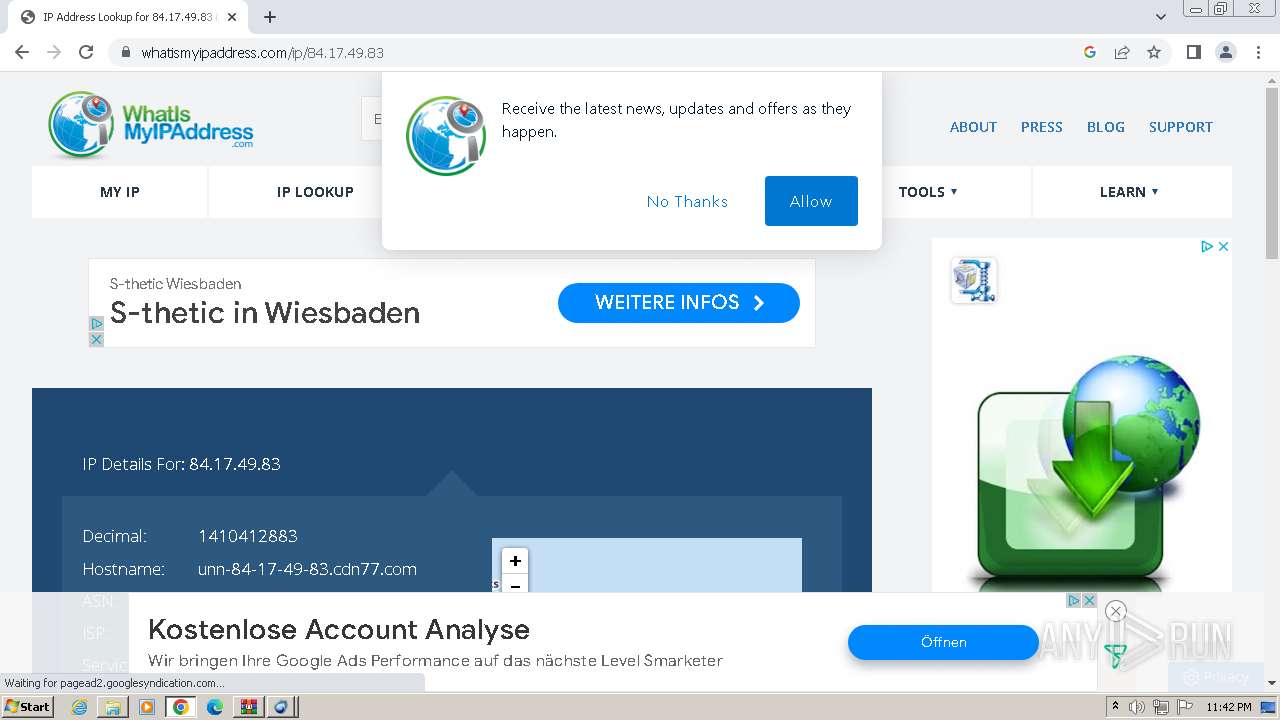Close the Kostenlose Account Analyse banner
The image size is (1280, 720).
(x=1089, y=601)
